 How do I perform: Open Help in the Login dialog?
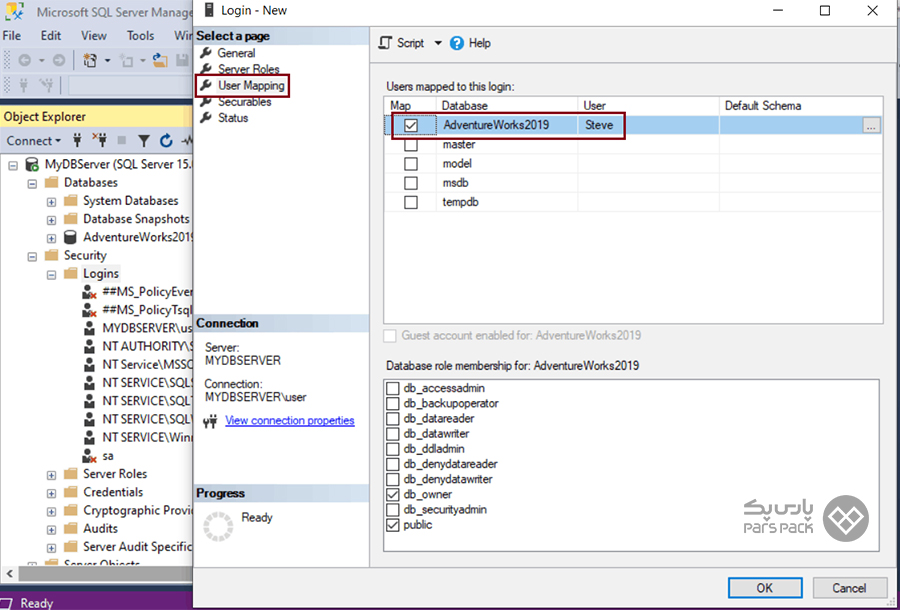click(471, 43)
